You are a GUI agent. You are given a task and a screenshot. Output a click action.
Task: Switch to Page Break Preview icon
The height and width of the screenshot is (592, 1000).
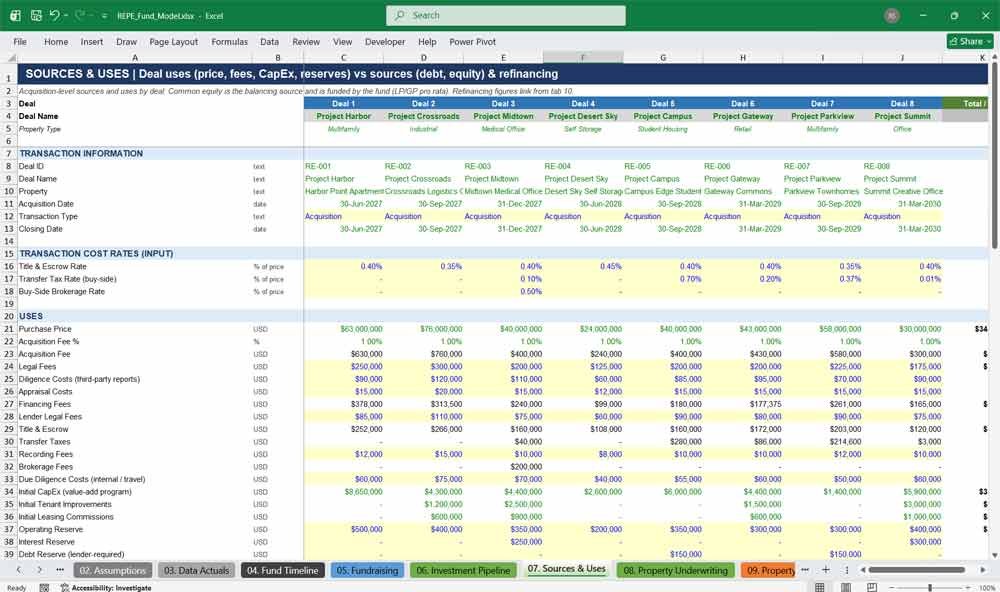[x=871, y=587]
